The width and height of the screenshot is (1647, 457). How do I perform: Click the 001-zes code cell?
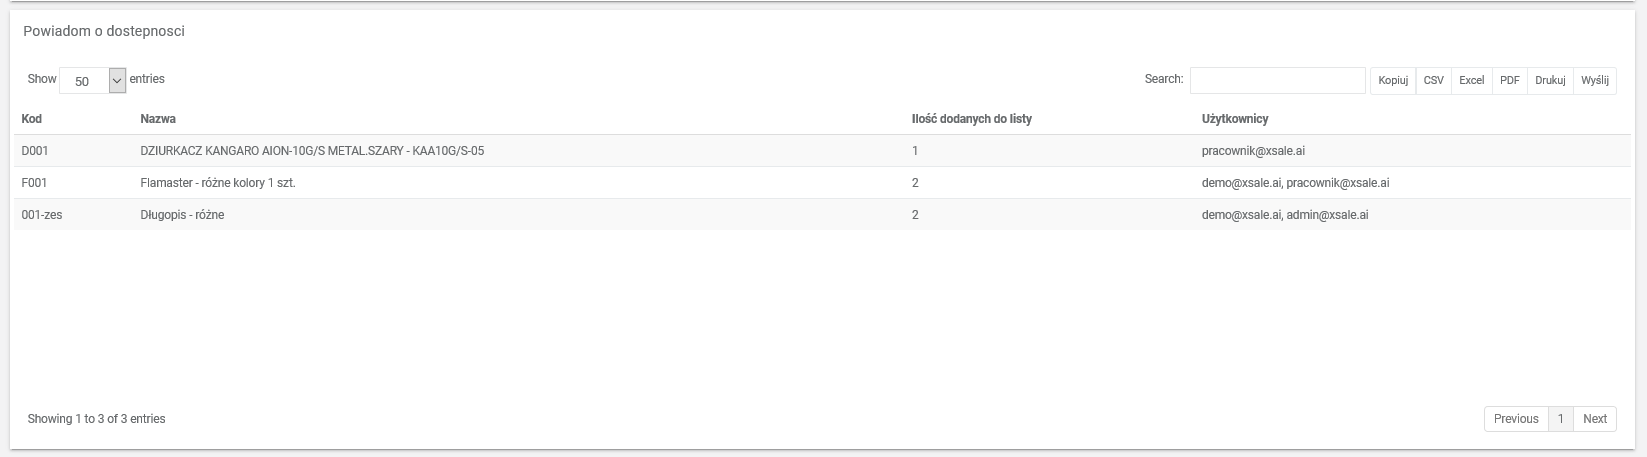[x=42, y=215]
